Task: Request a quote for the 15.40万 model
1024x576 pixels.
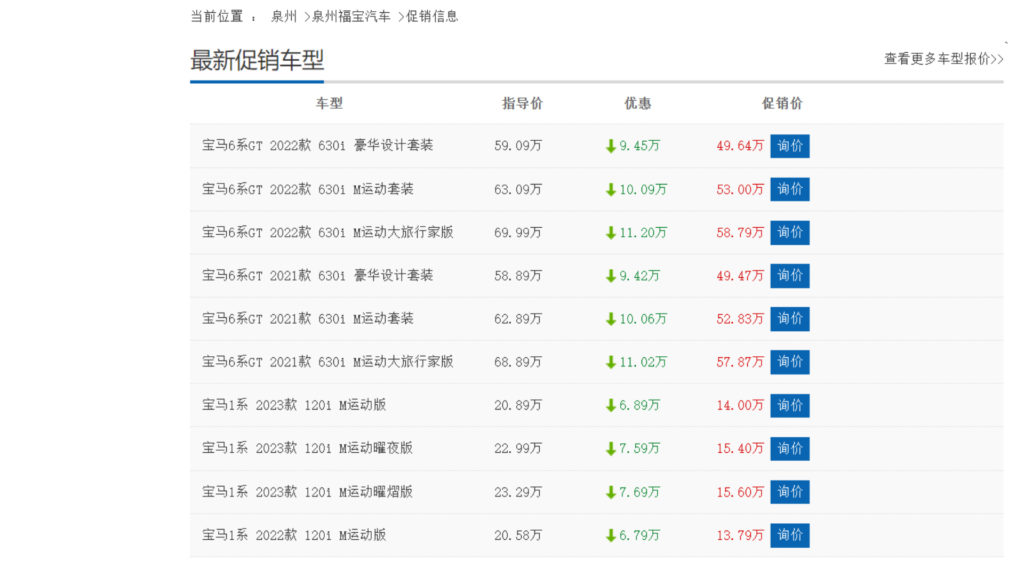Action: [790, 449]
